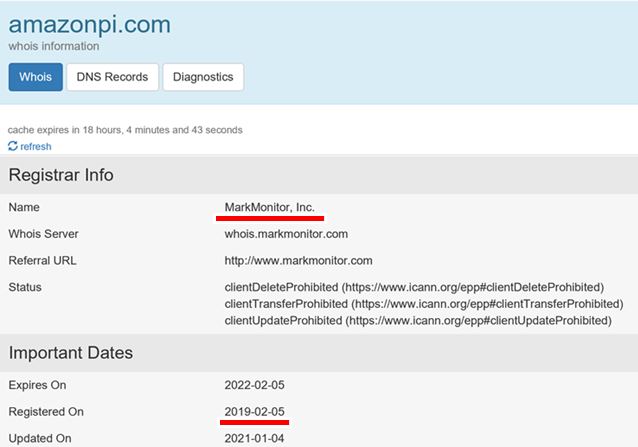
Task: Select the clientDeleteProhibited status line
Action: coord(414,287)
